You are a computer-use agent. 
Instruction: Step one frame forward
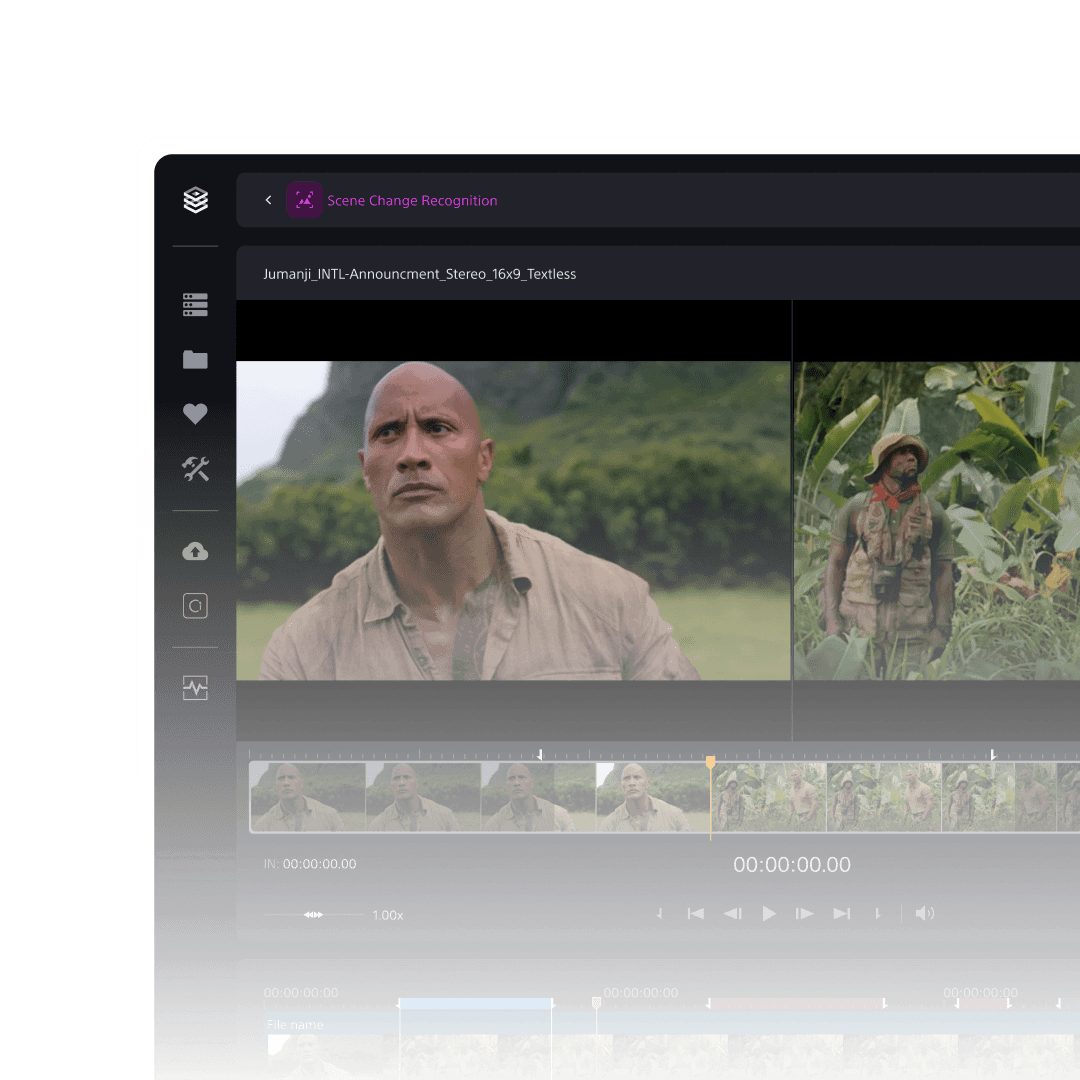tap(804, 913)
